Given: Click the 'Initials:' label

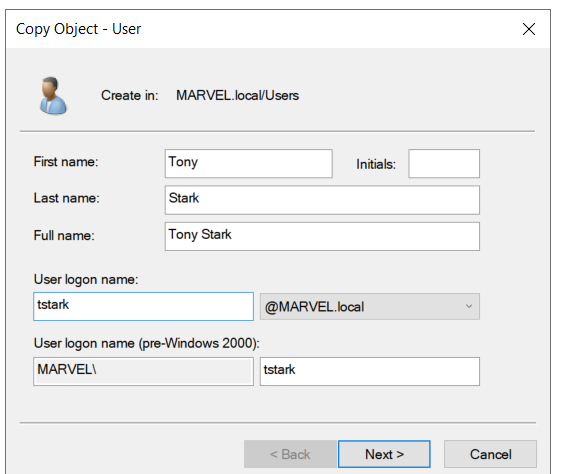Looking at the screenshot, I should [376, 164].
